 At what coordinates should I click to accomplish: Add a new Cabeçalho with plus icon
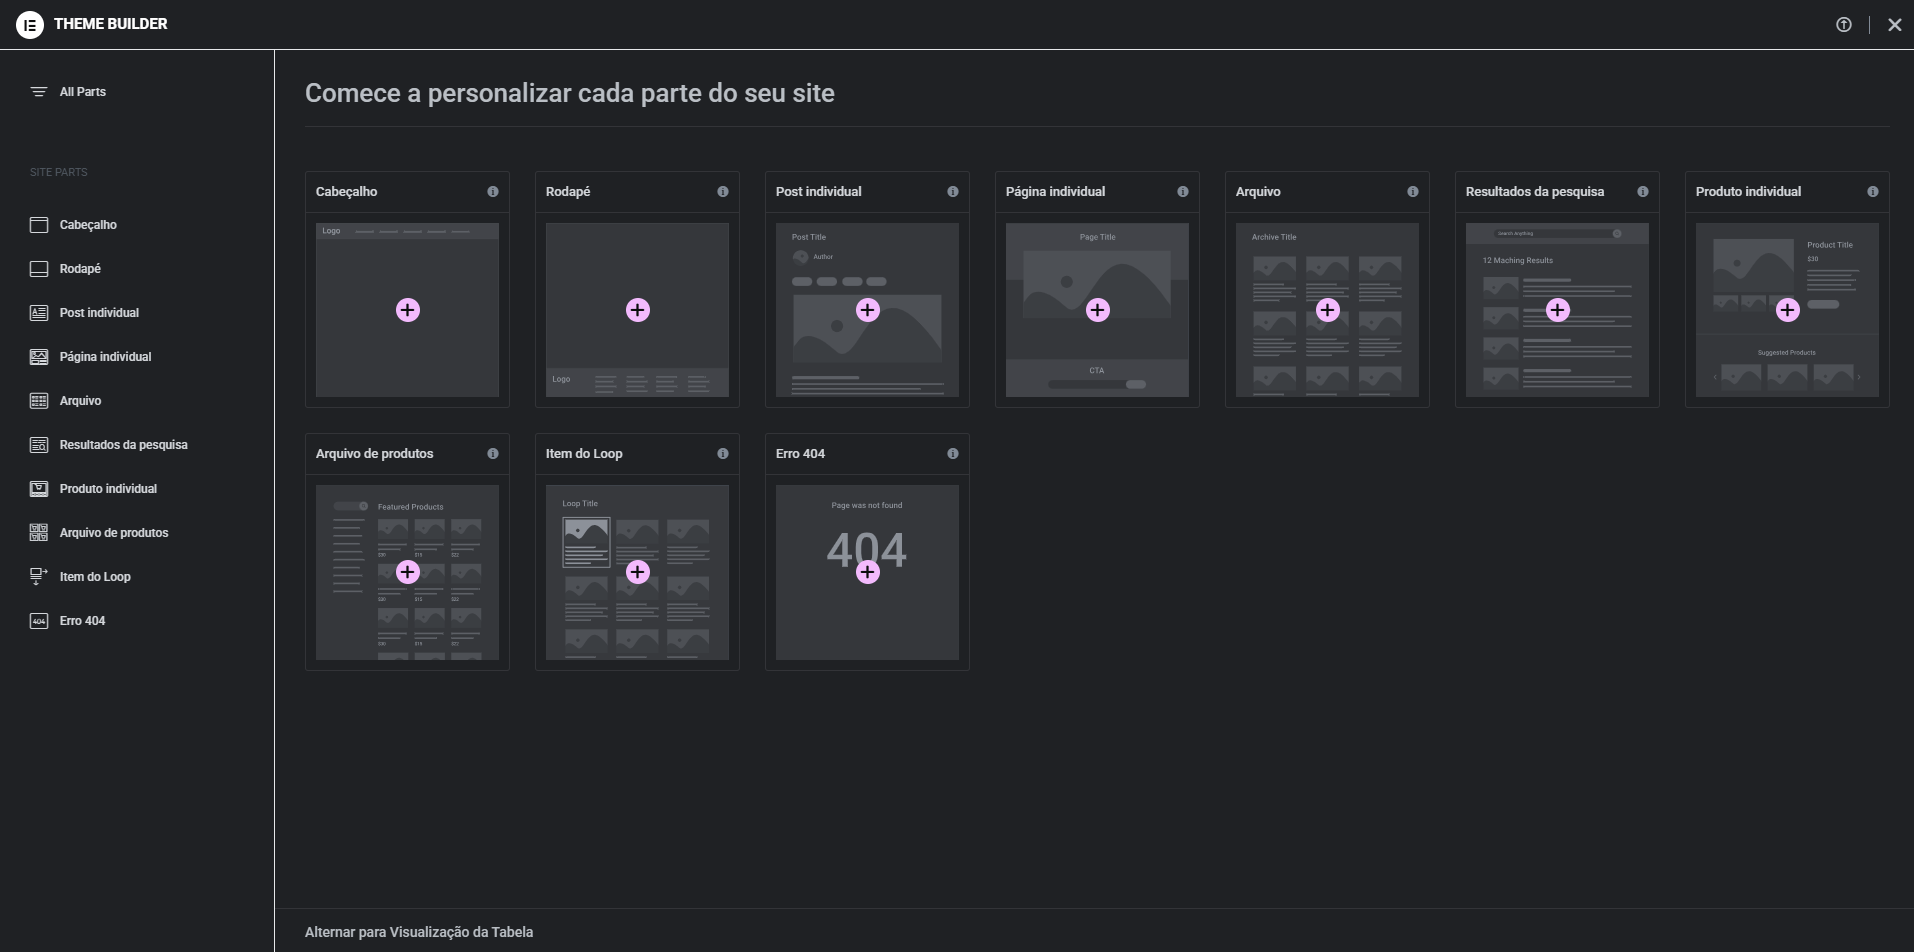(408, 310)
